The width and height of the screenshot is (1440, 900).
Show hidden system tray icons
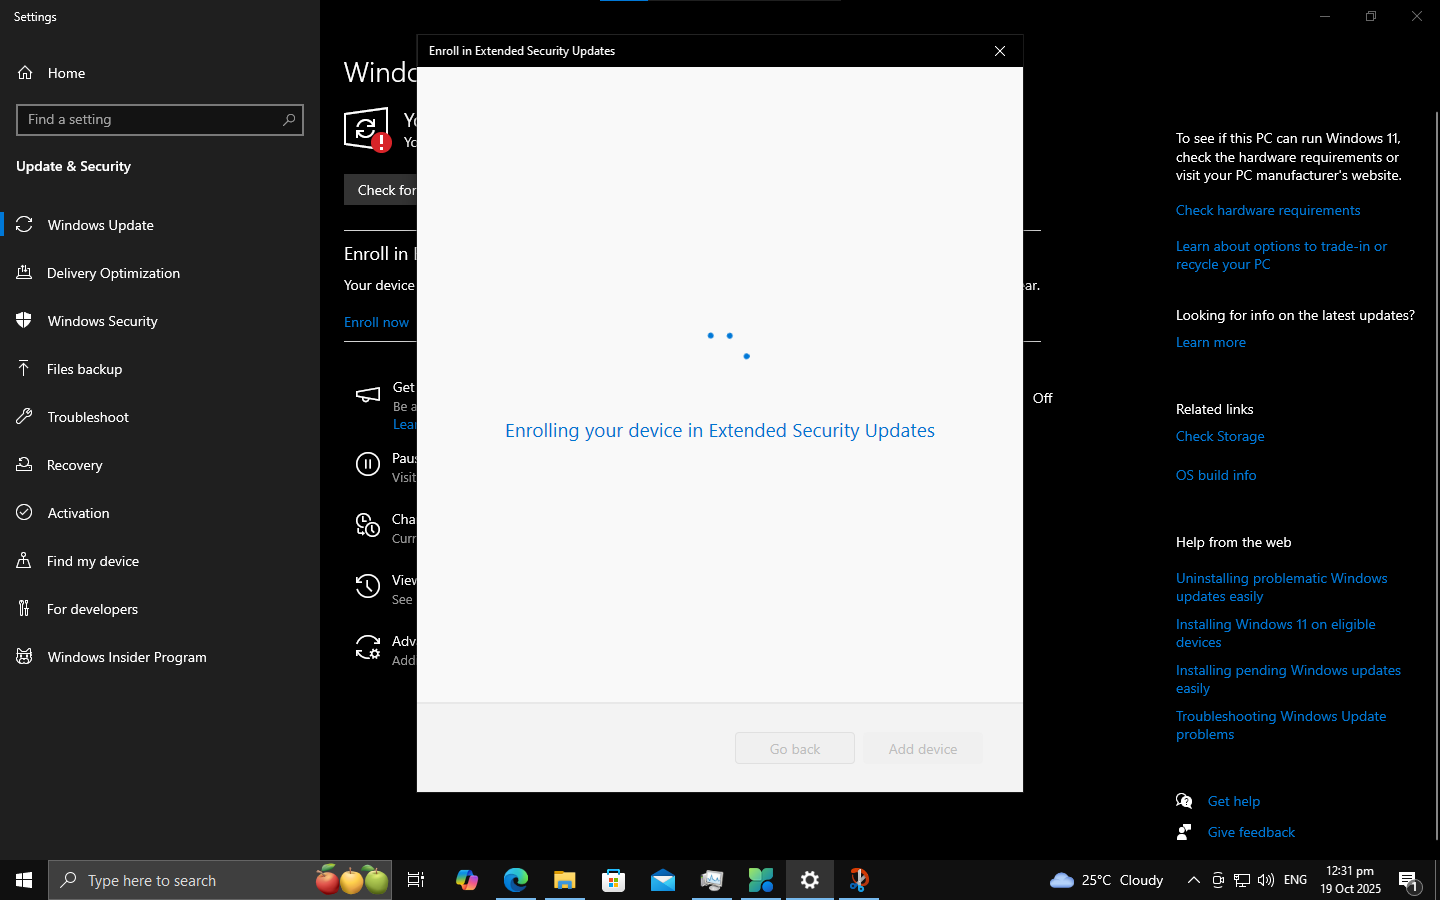1193,880
